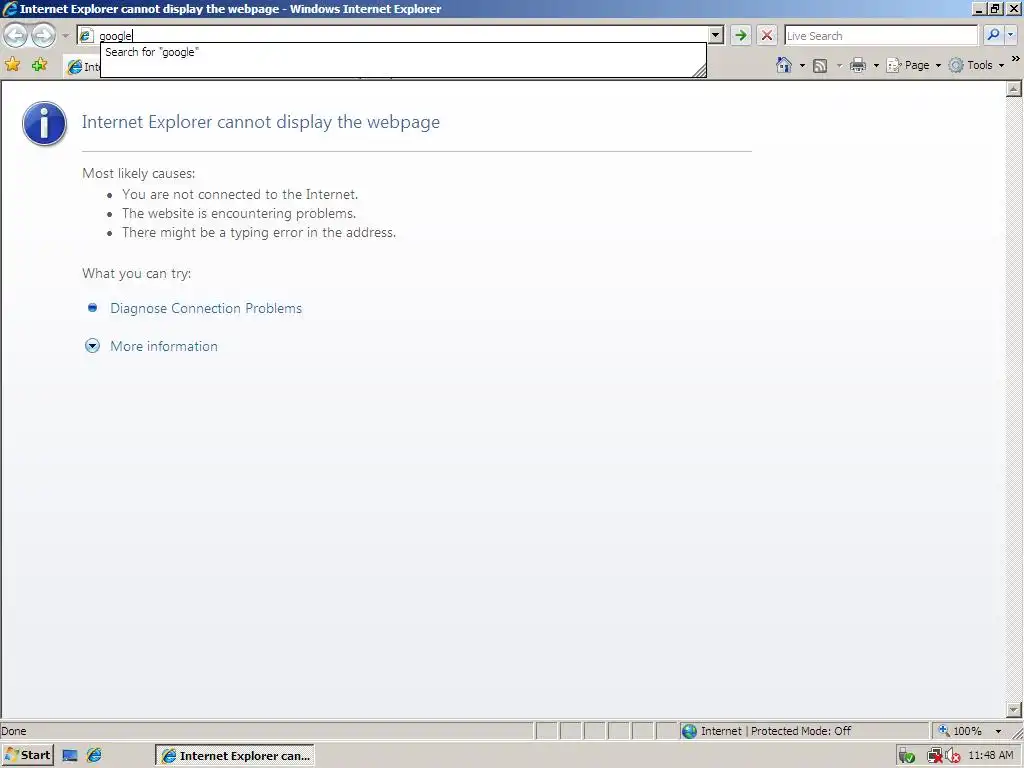The width and height of the screenshot is (1024, 768).
Task: Open the Home button dropdown arrow
Action: (x=802, y=65)
